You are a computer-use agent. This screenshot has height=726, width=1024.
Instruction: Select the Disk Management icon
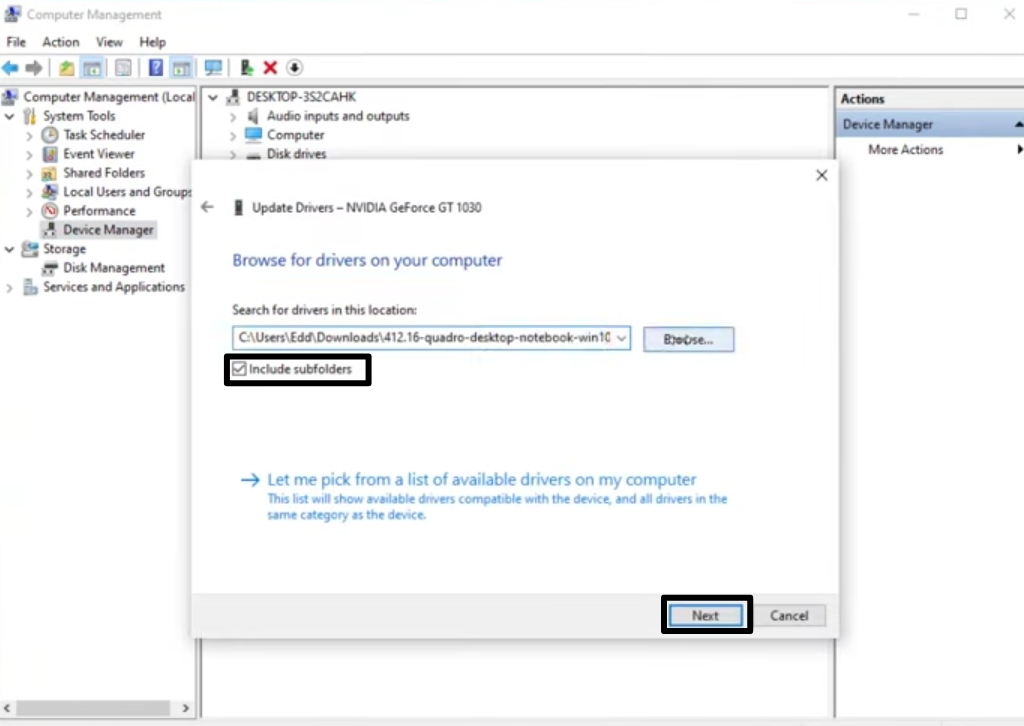point(50,268)
